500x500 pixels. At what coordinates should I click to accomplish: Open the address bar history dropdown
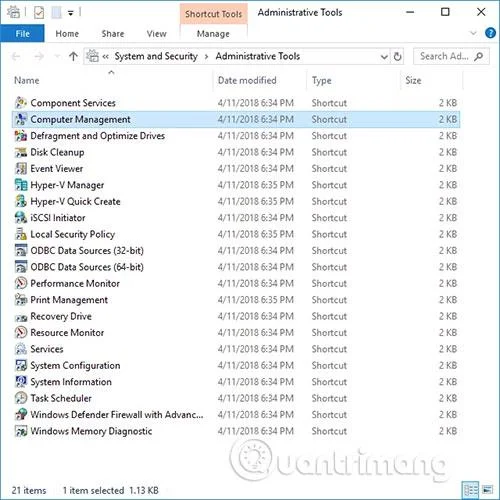pos(384,57)
